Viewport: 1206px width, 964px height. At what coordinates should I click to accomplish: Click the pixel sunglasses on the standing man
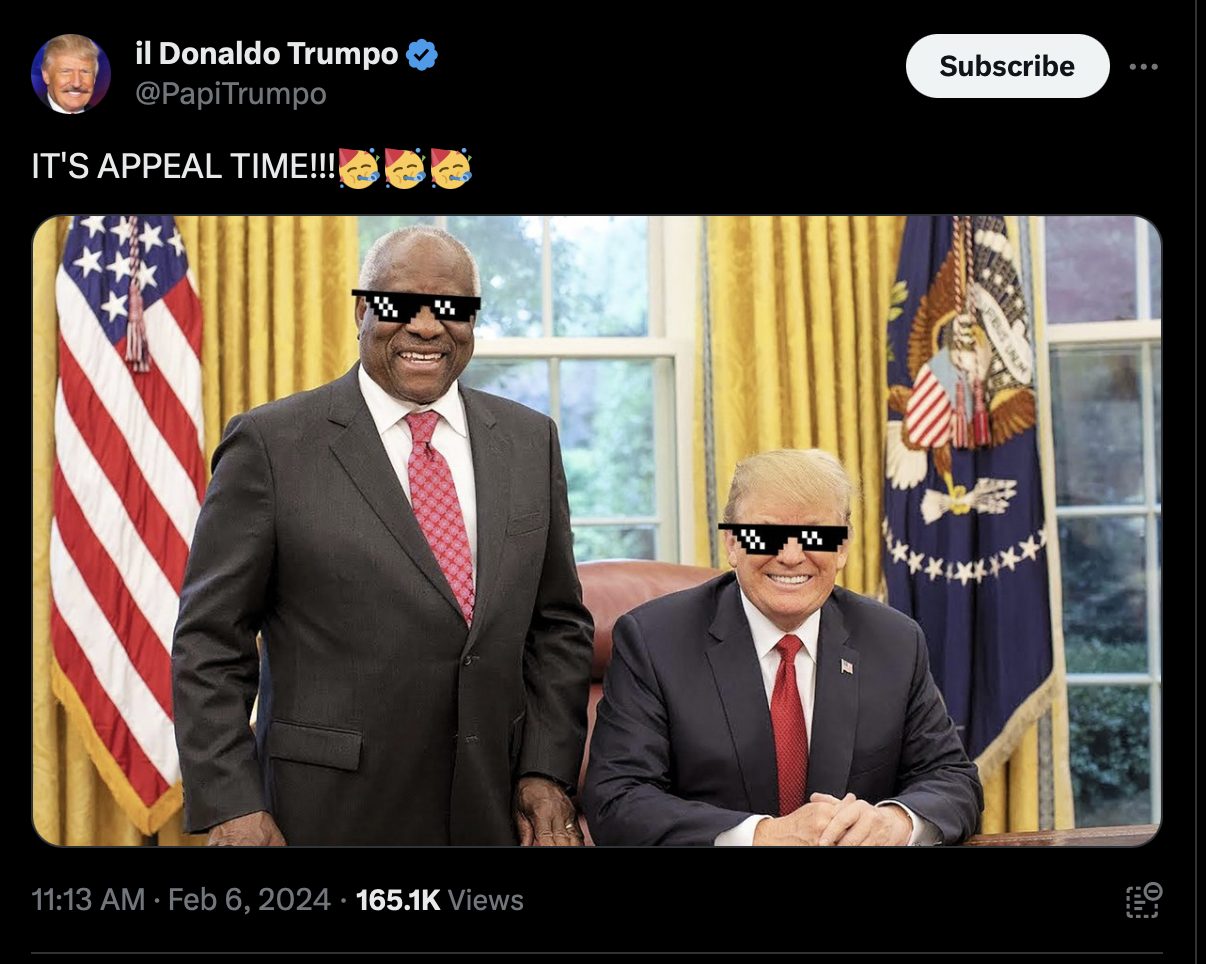[416, 305]
